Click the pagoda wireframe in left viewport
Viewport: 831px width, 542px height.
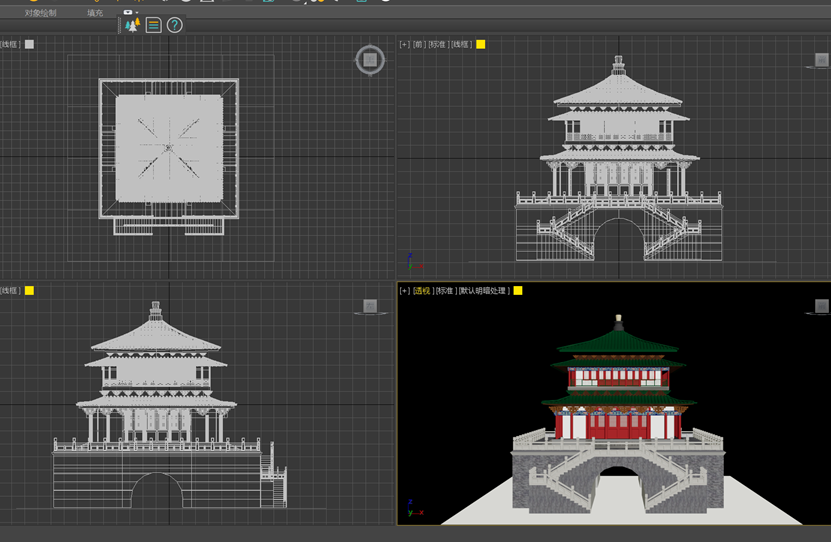tap(170, 405)
